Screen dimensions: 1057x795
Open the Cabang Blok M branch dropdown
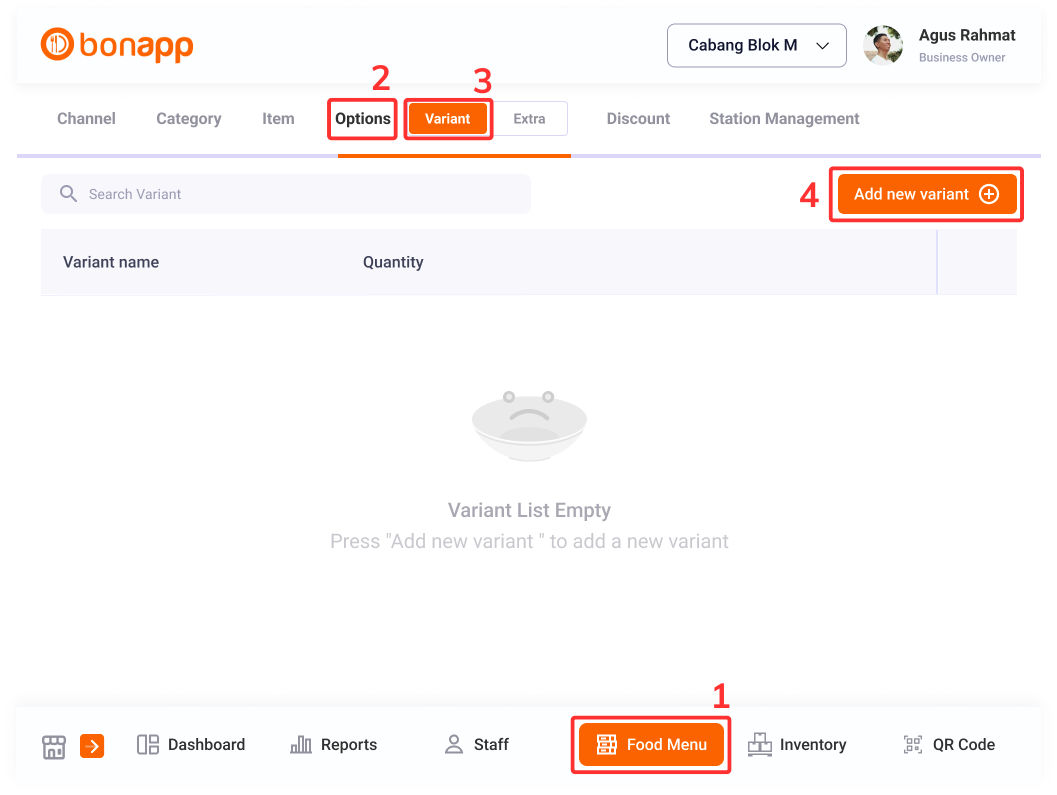756,45
